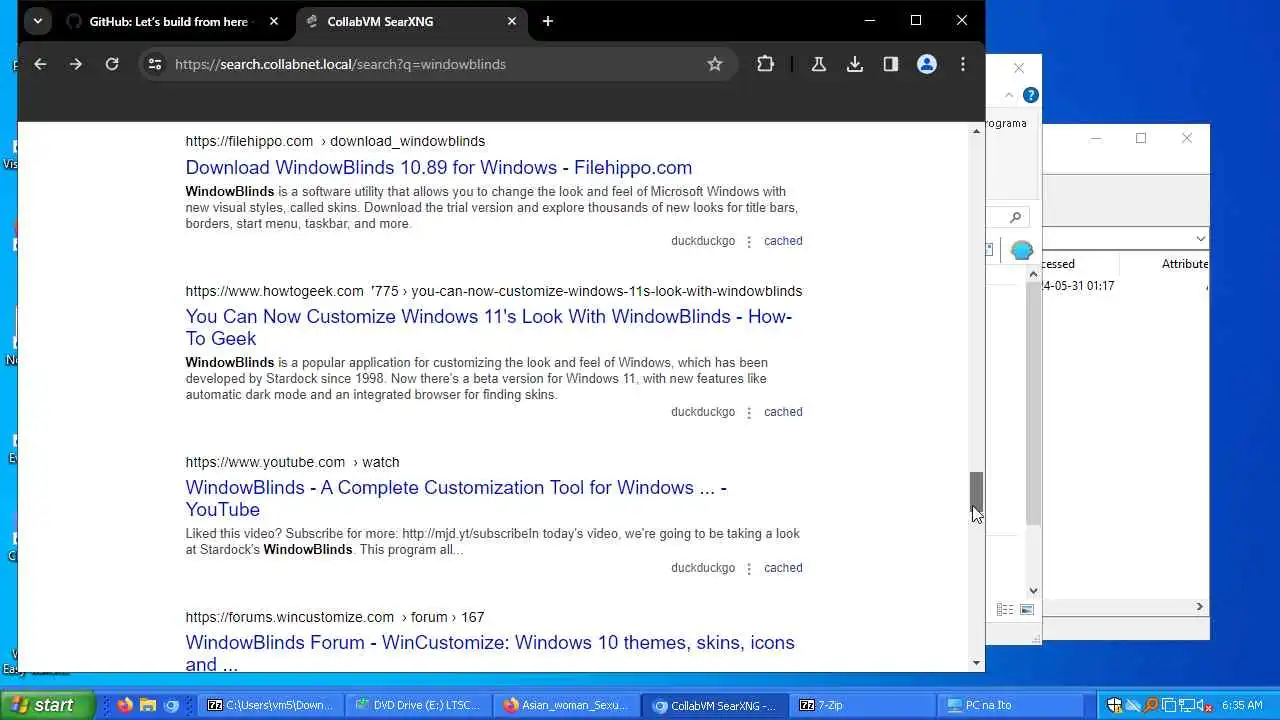Sort by Attributes column in 7-Zip
This screenshot has width=1280, height=720.
[x=1184, y=264]
